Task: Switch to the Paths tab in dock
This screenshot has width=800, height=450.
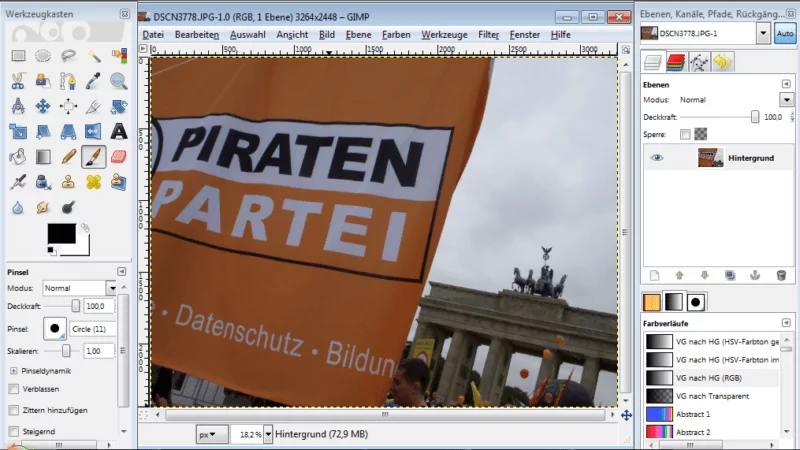Action: [x=699, y=63]
